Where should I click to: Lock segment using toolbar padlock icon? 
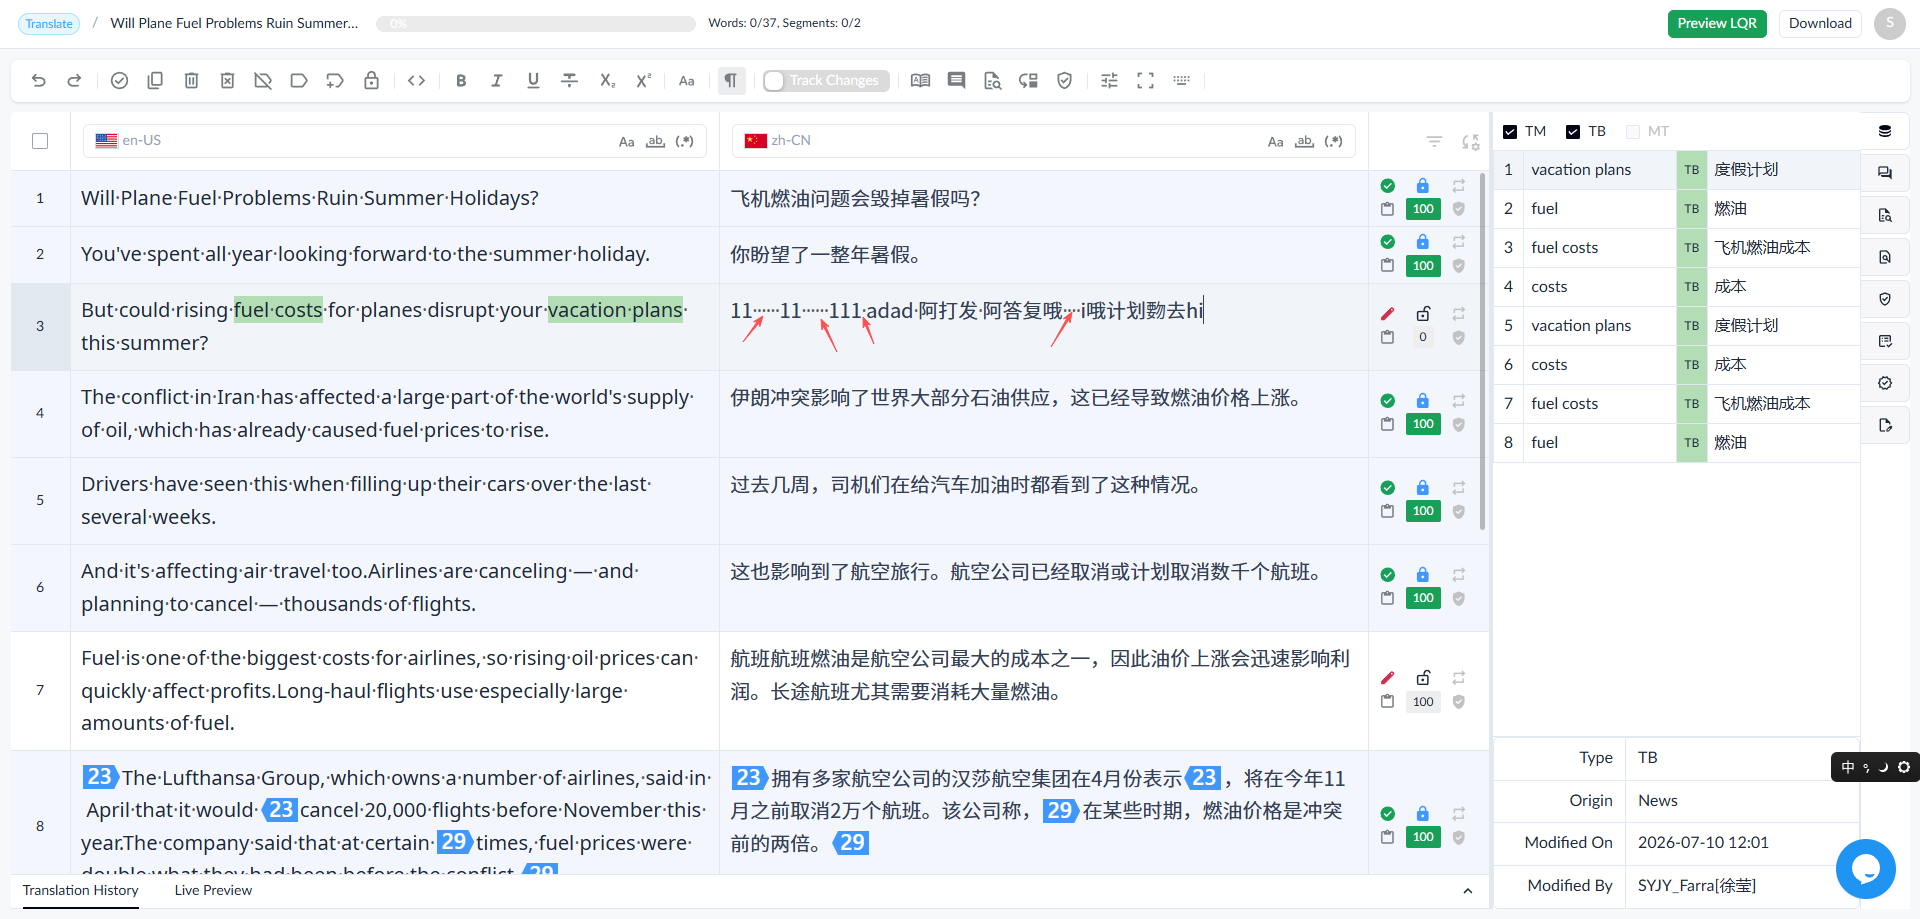[371, 81]
